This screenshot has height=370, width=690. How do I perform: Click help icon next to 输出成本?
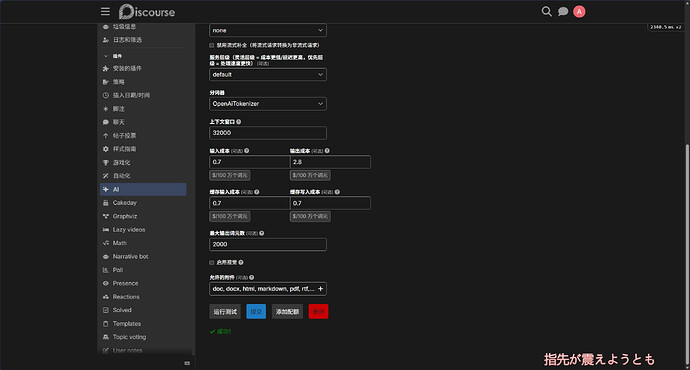pyautogui.click(x=327, y=150)
